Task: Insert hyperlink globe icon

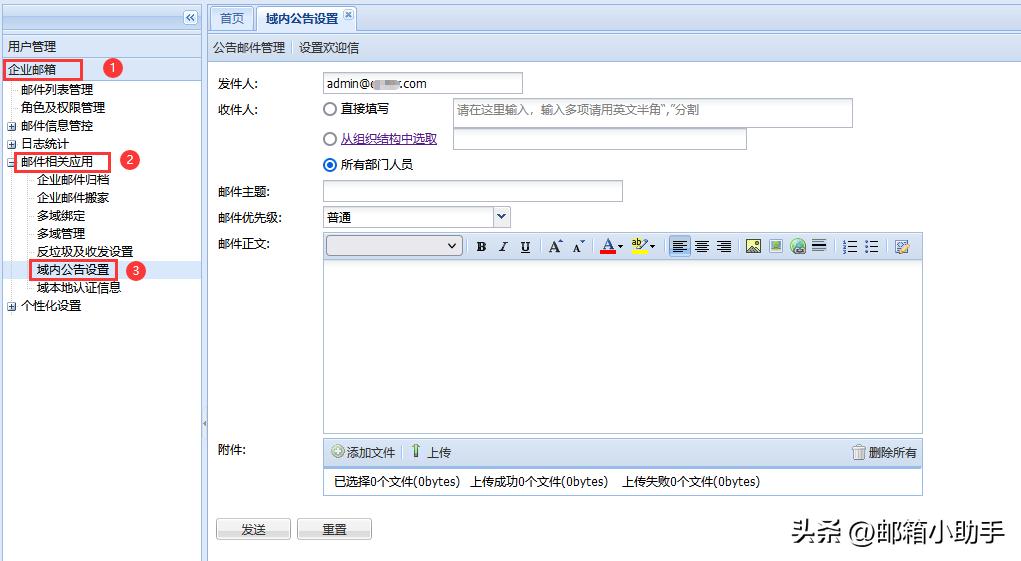Action: (798, 247)
